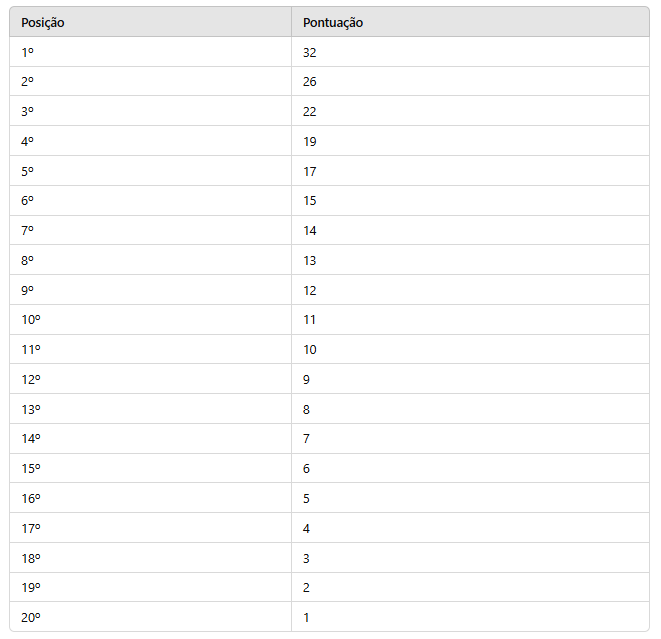This screenshot has width=661, height=639.
Task: Select the 15º position cell
Action: (x=30, y=469)
